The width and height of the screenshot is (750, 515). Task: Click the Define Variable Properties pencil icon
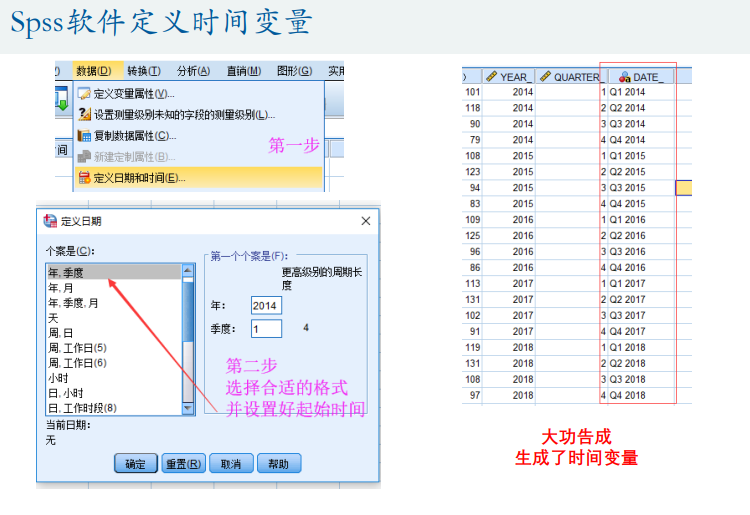(x=84, y=93)
